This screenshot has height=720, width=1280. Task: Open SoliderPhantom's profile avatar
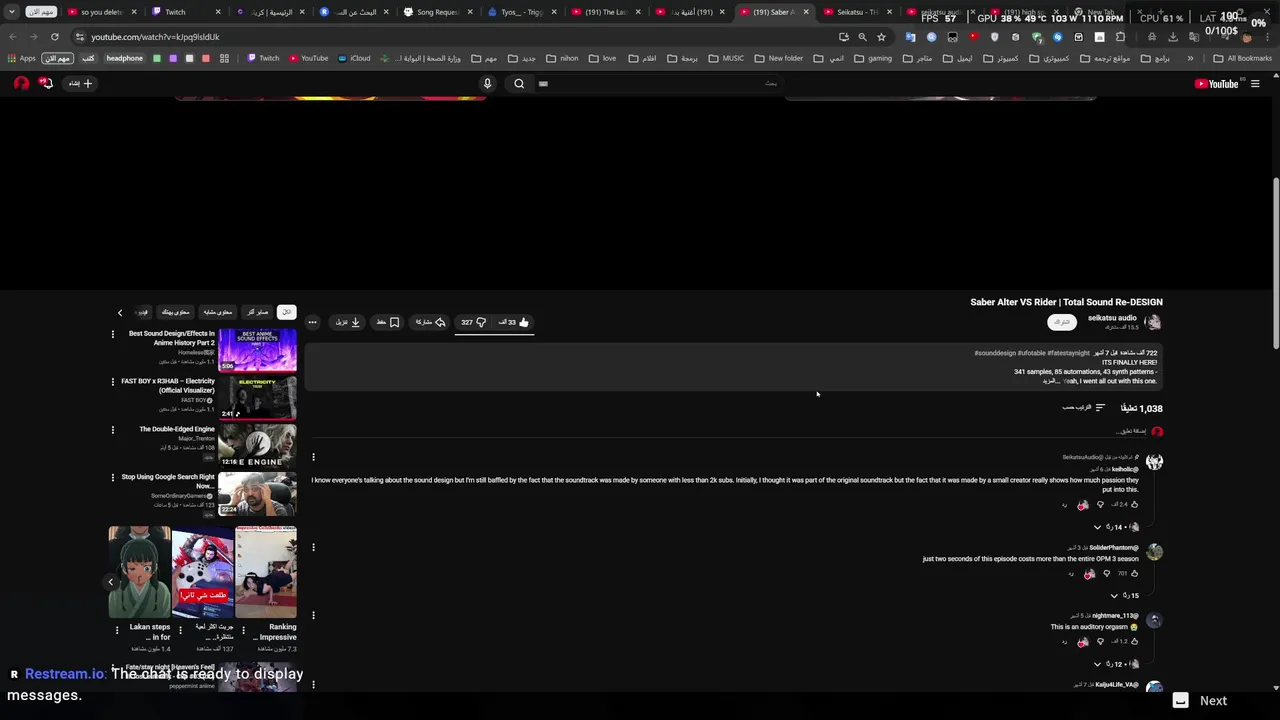point(1155,552)
